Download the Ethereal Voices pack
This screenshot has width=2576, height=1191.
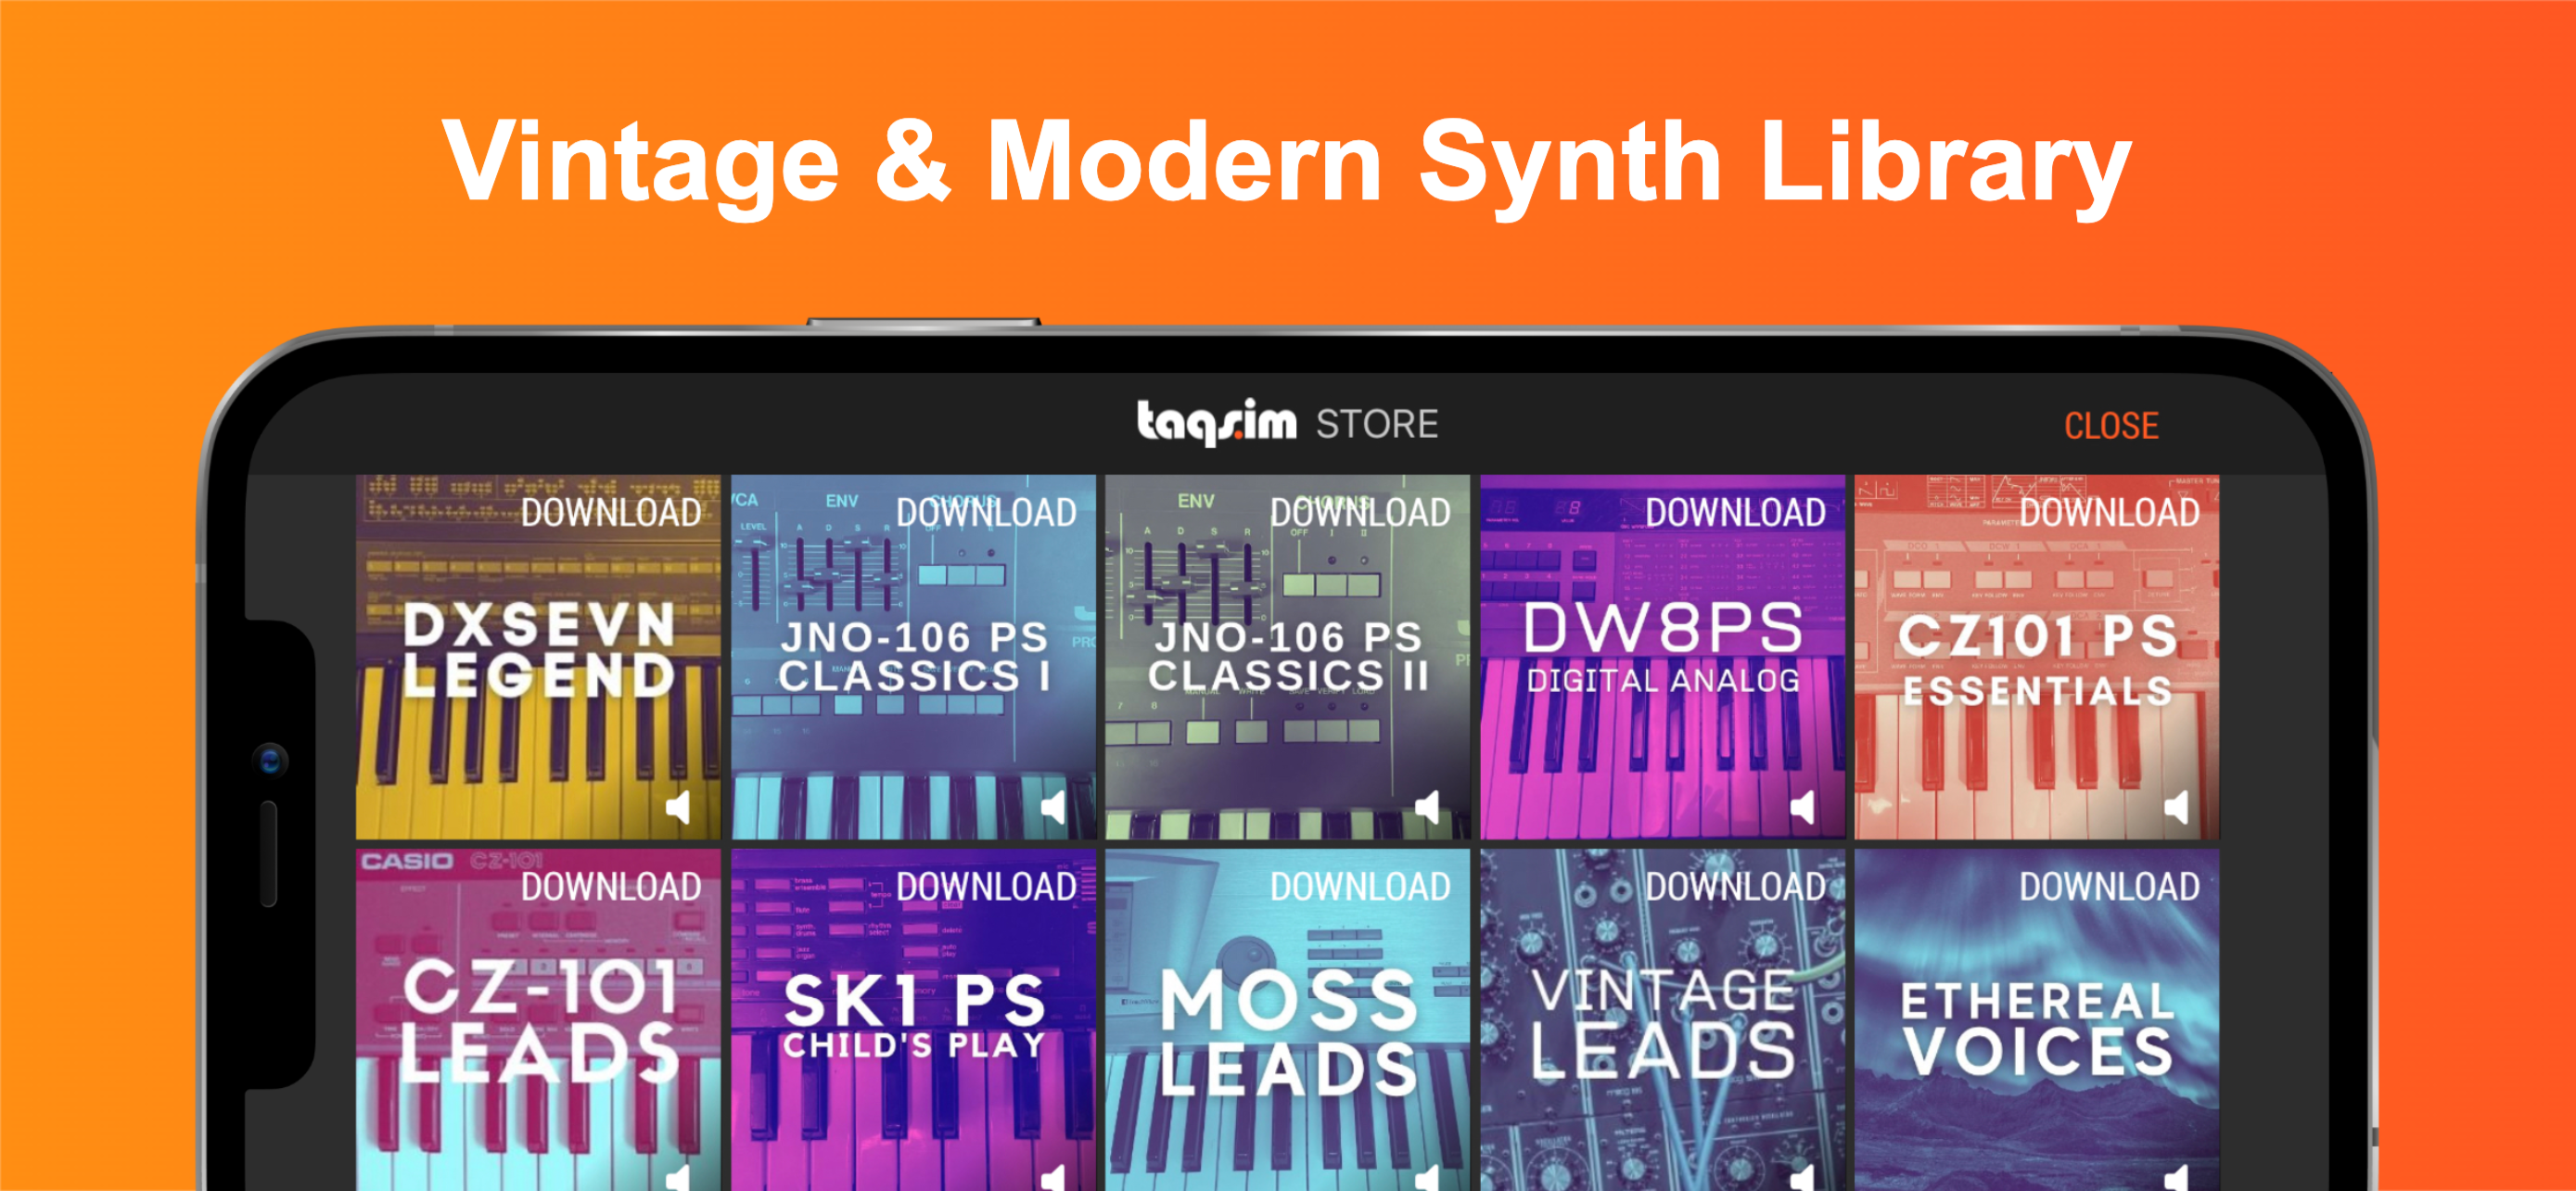click(x=2109, y=887)
